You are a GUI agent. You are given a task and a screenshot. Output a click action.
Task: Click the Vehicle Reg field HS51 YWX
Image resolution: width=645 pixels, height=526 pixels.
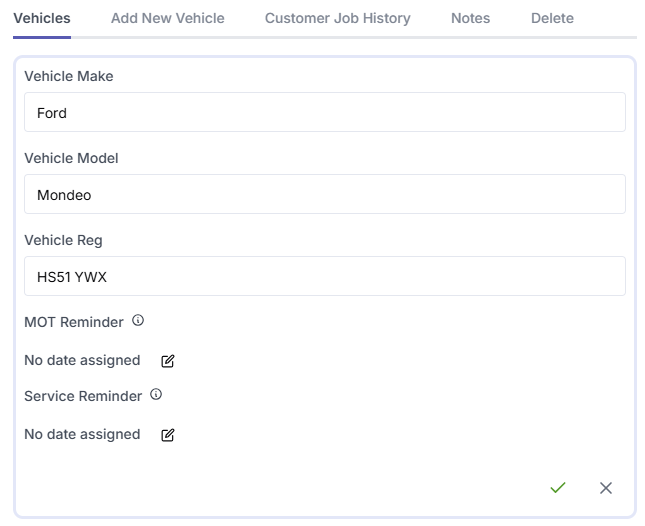click(324, 277)
